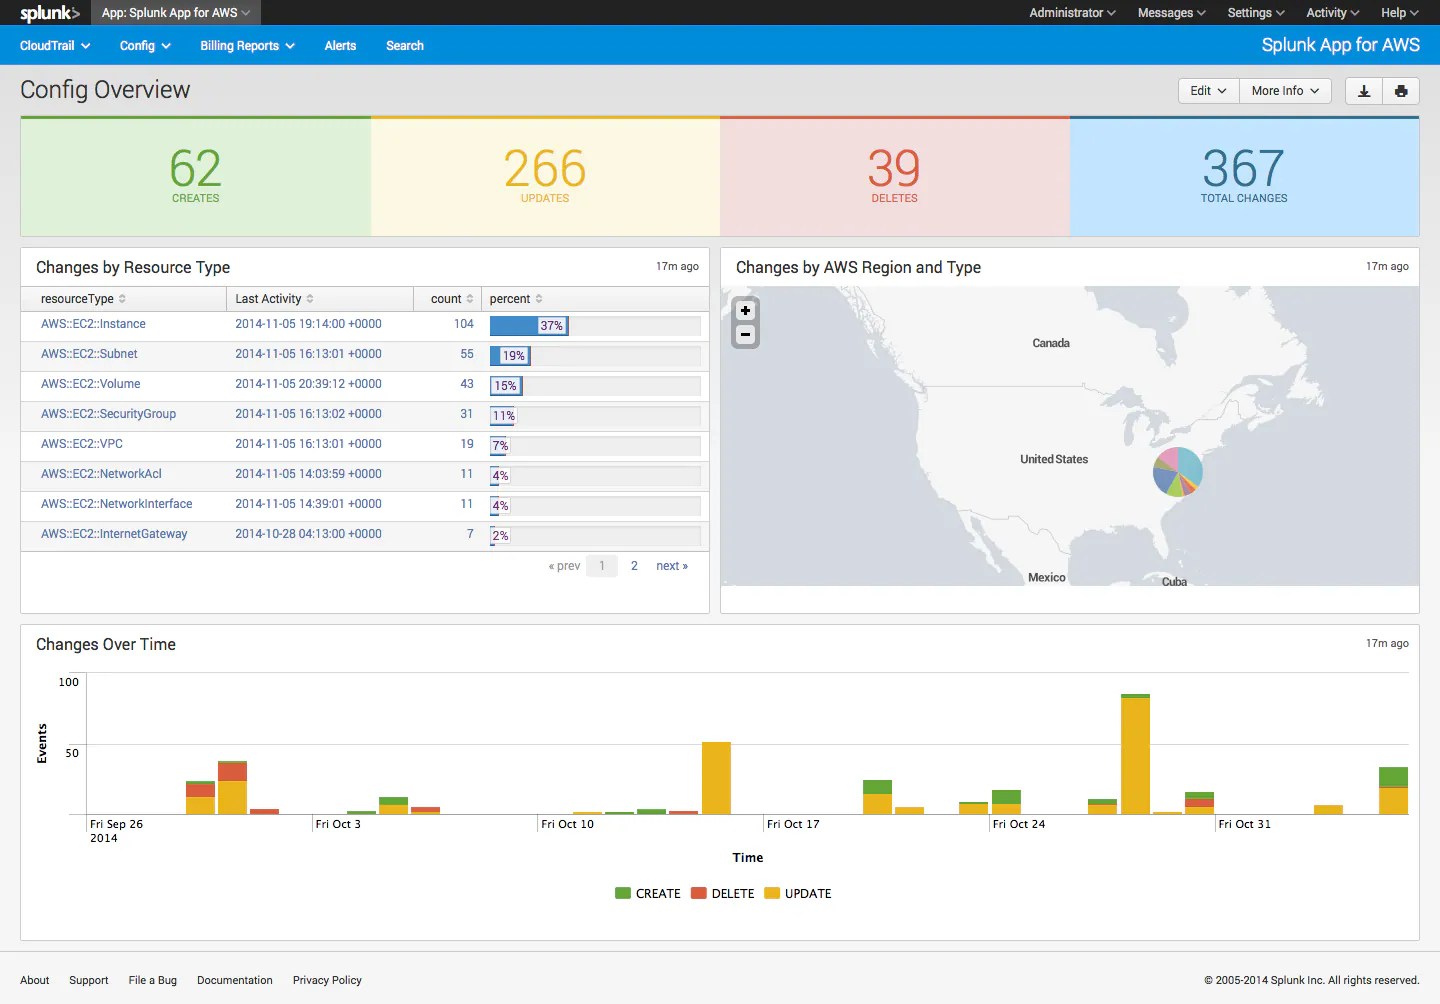The height and width of the screenshot is (1004, 1440).
Task: Open the App: Splunk App for AWS dropdown
Action: point(176,13)
